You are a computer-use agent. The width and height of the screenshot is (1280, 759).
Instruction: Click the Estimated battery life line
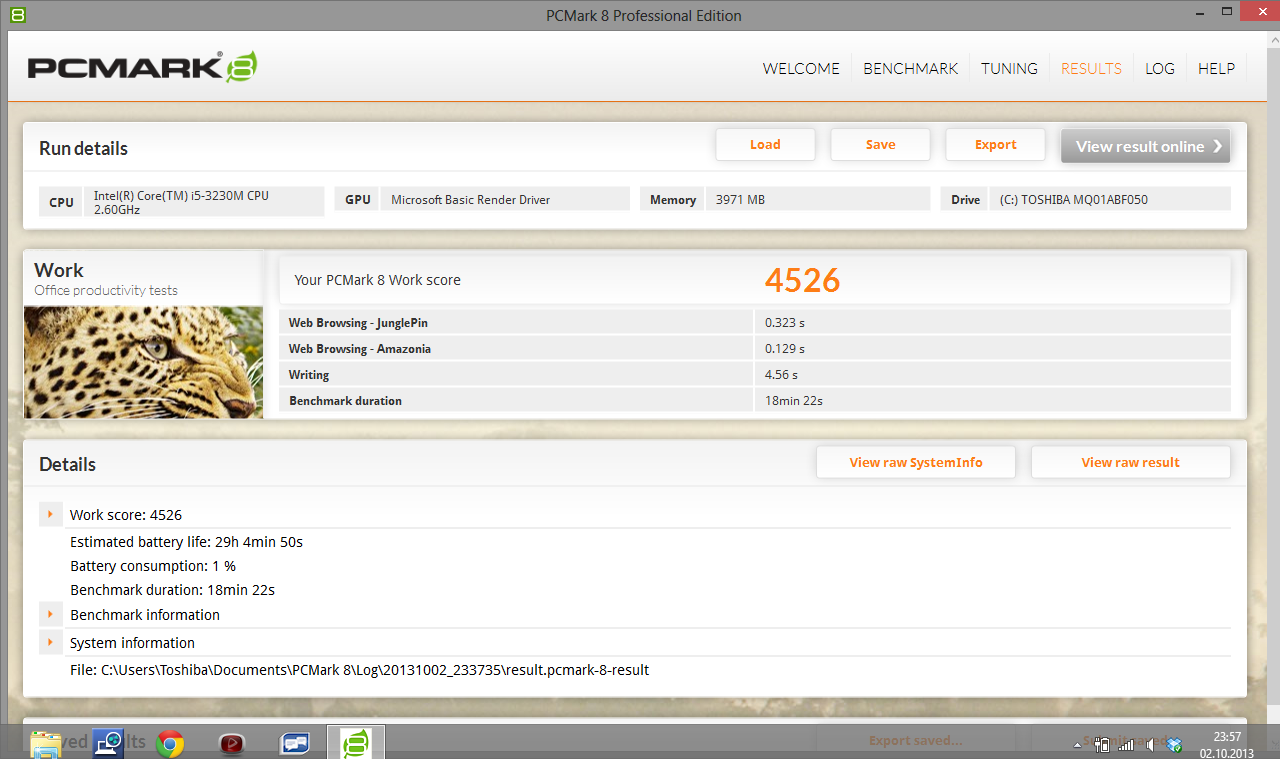click(x=186, y=542)
